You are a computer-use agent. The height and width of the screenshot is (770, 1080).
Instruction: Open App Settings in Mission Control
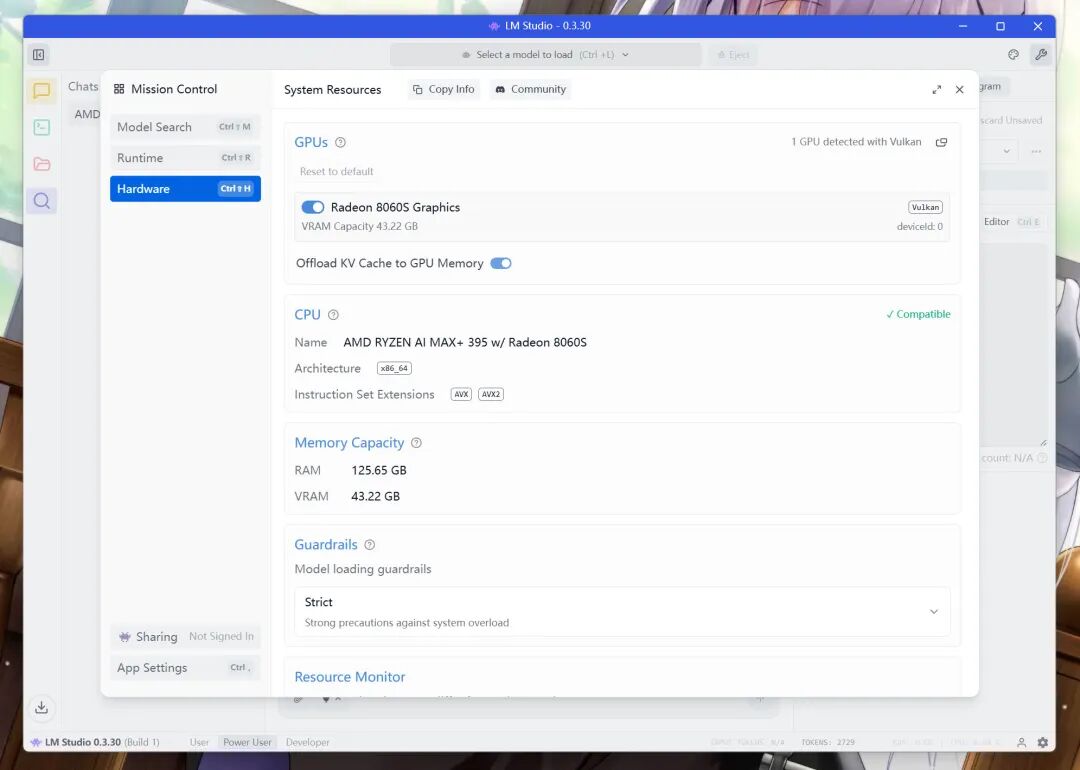[185, 667]
